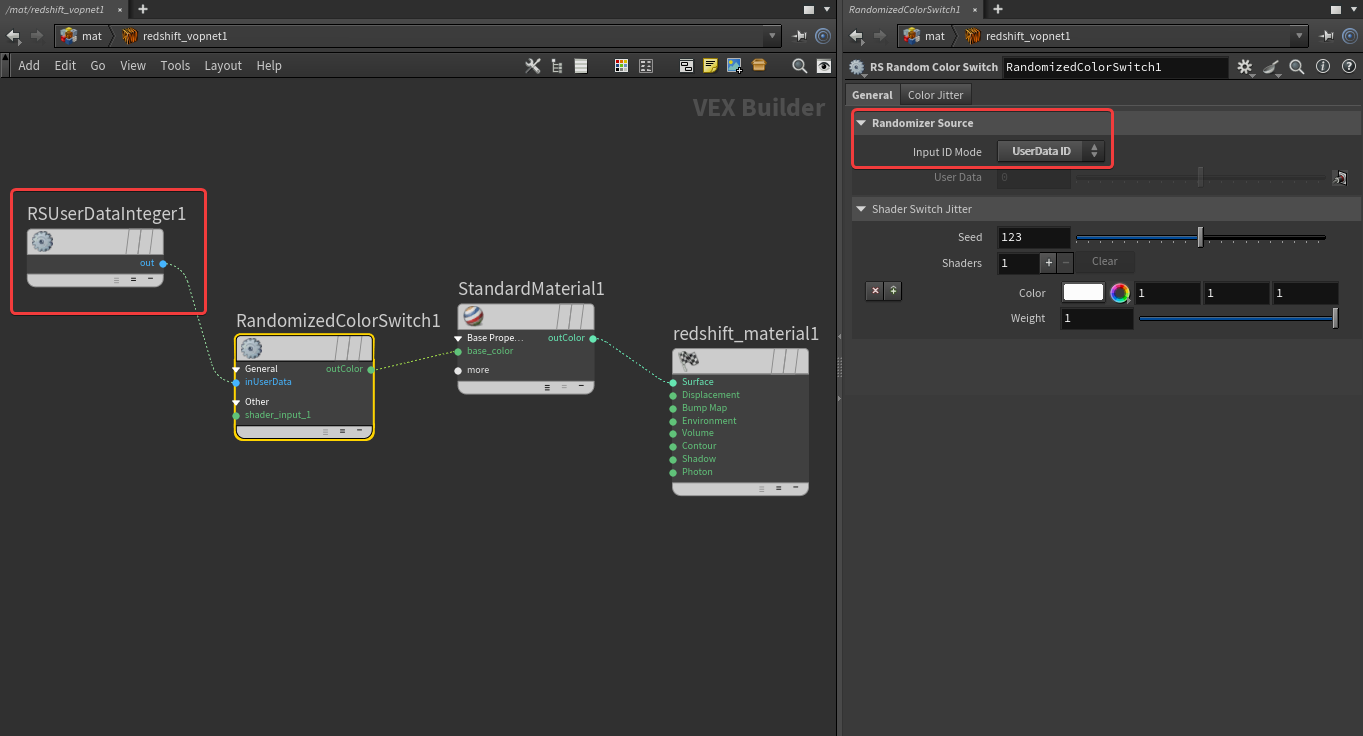Click the StandardMaterial1 node sphere icon
Image resolution: width=1363 pixels, height=736 pixels.
pos(473,316)
